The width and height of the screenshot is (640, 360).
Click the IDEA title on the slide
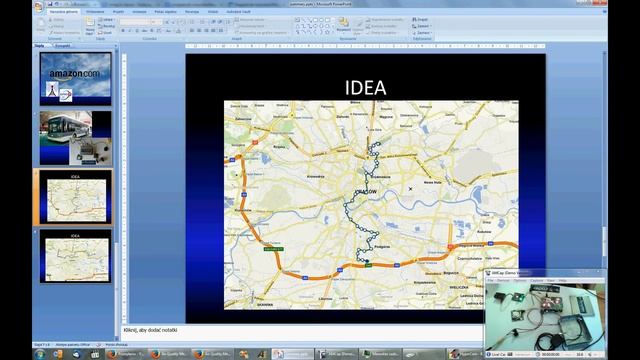(x=365, y=88)
